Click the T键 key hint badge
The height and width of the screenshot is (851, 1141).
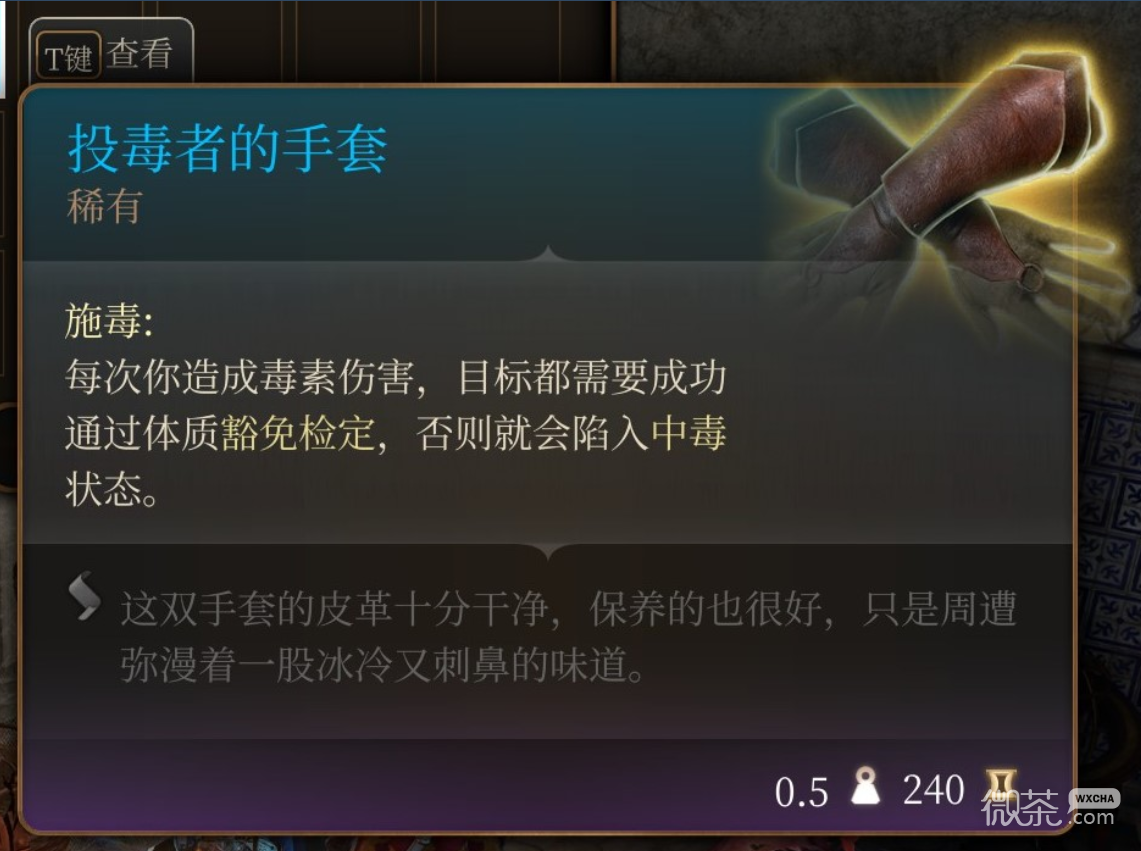click(x=68, y=56)
